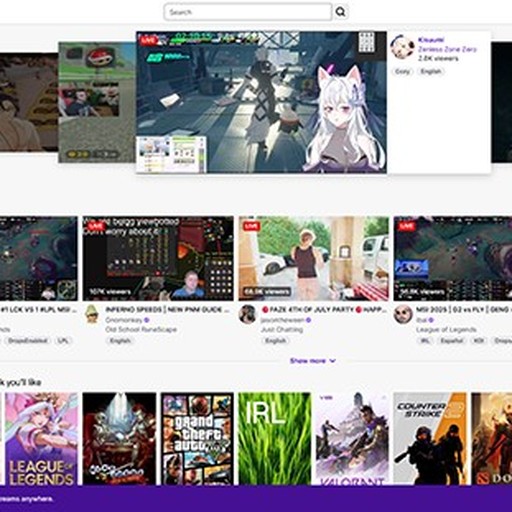Open the Counter-Strike 2 category cover

[x=430, y=439]
